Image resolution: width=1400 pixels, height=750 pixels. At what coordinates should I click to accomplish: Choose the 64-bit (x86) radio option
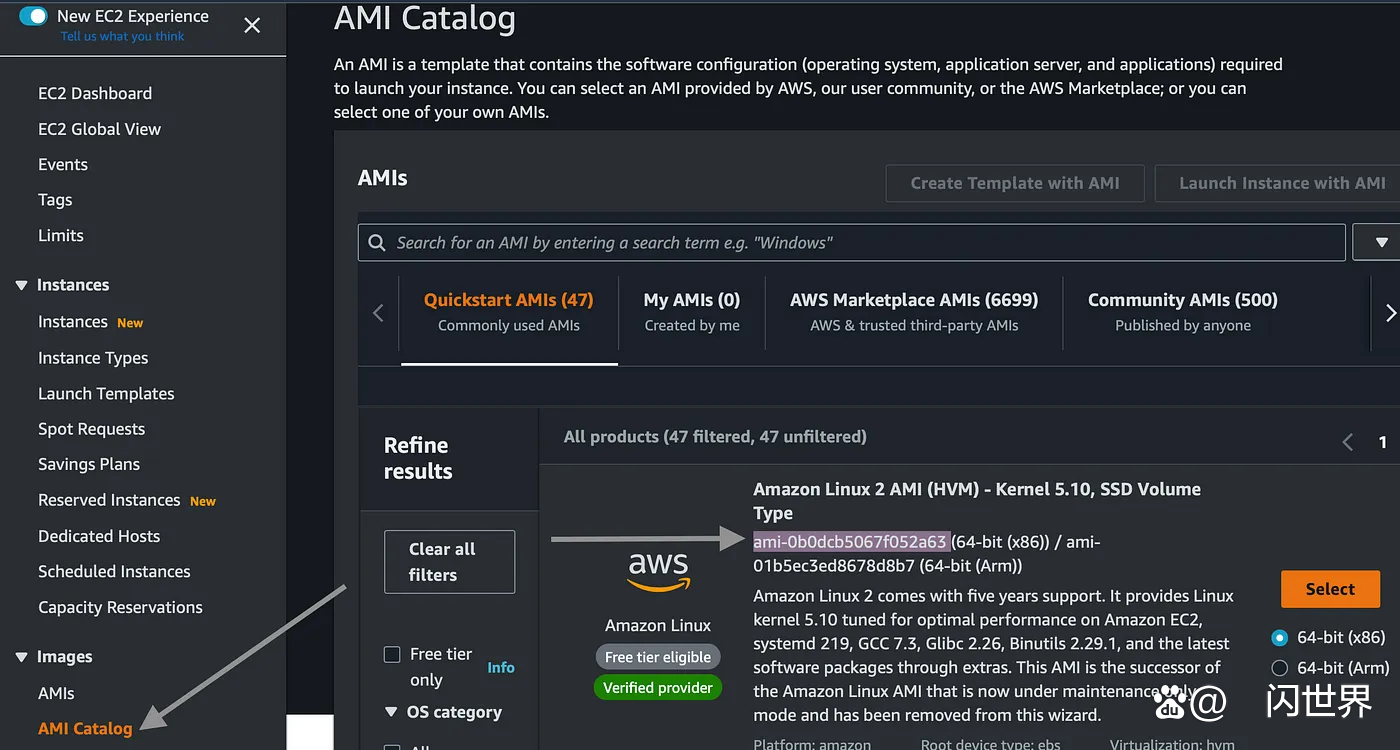point(1279,637)
